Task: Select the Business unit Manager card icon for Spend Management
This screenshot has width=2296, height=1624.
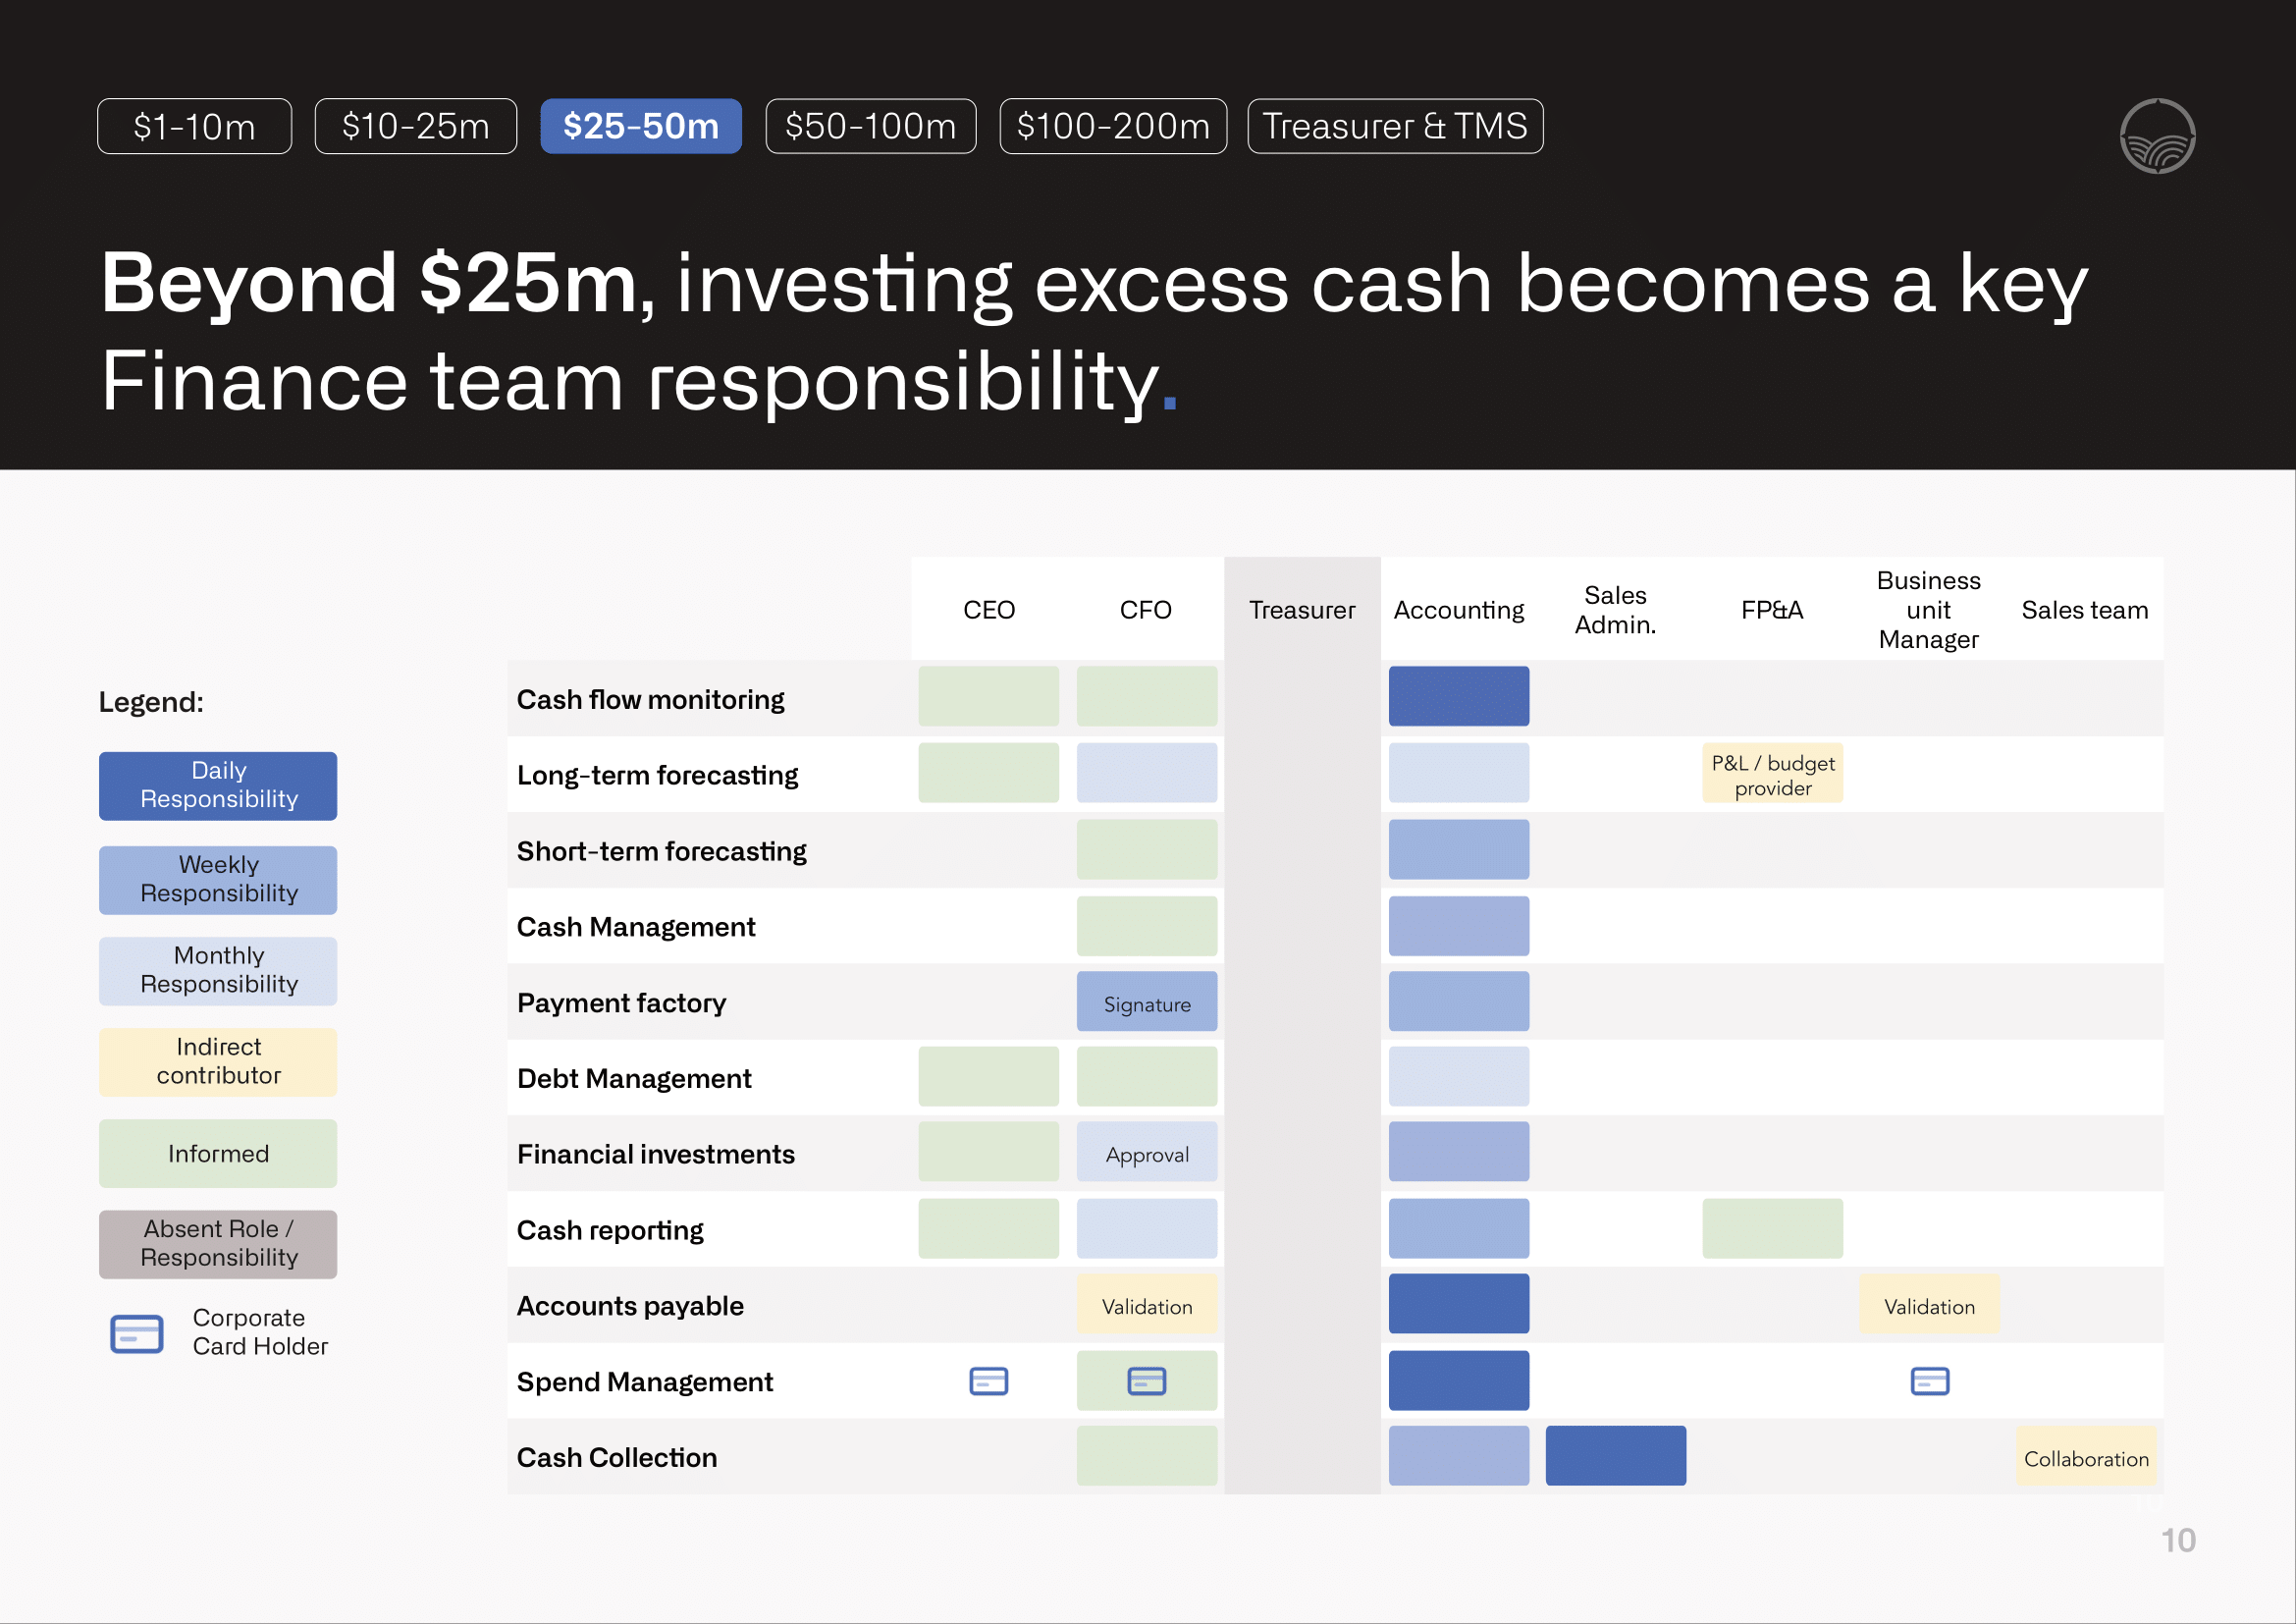Action: (1928, 1381)
